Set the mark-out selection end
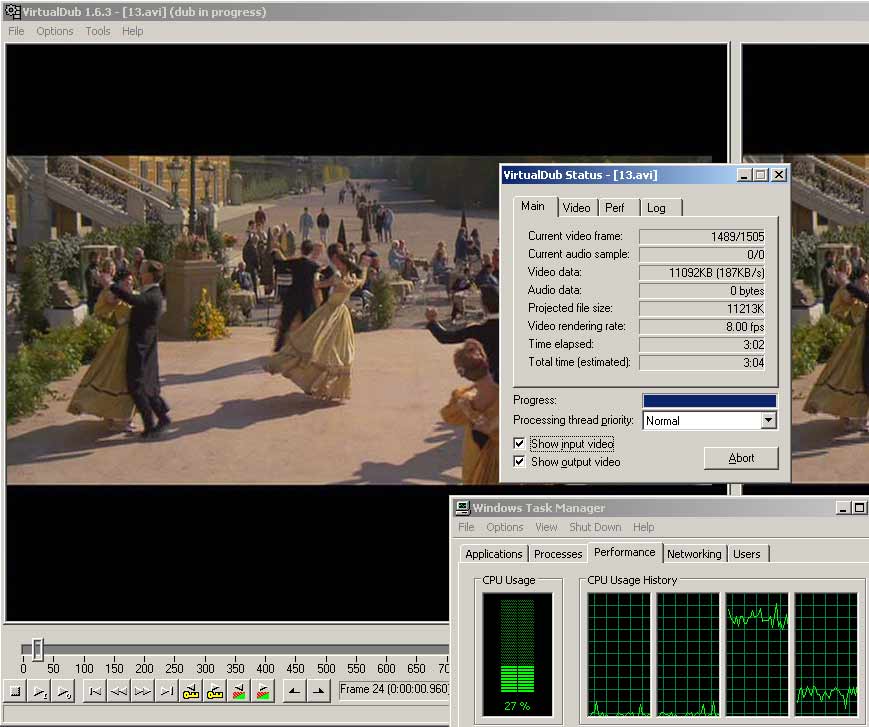869x727 pixels. click(x=318, y=691)
